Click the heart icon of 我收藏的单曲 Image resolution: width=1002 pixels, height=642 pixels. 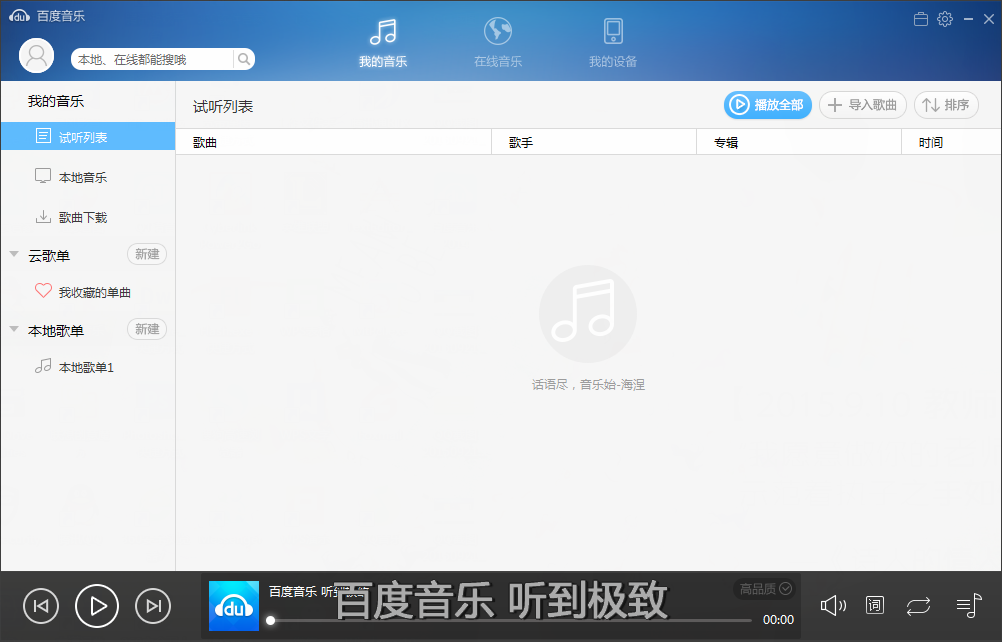click(43, 291)
